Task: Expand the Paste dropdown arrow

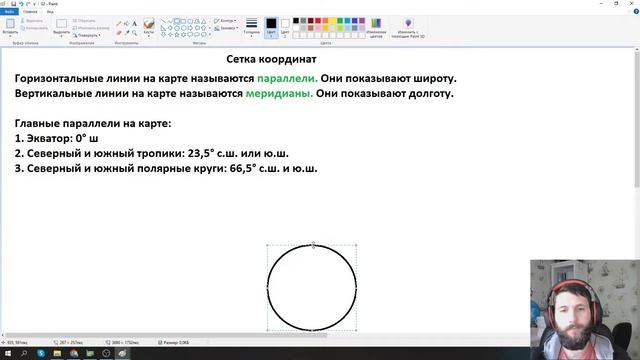Action: tap(10, 36)
